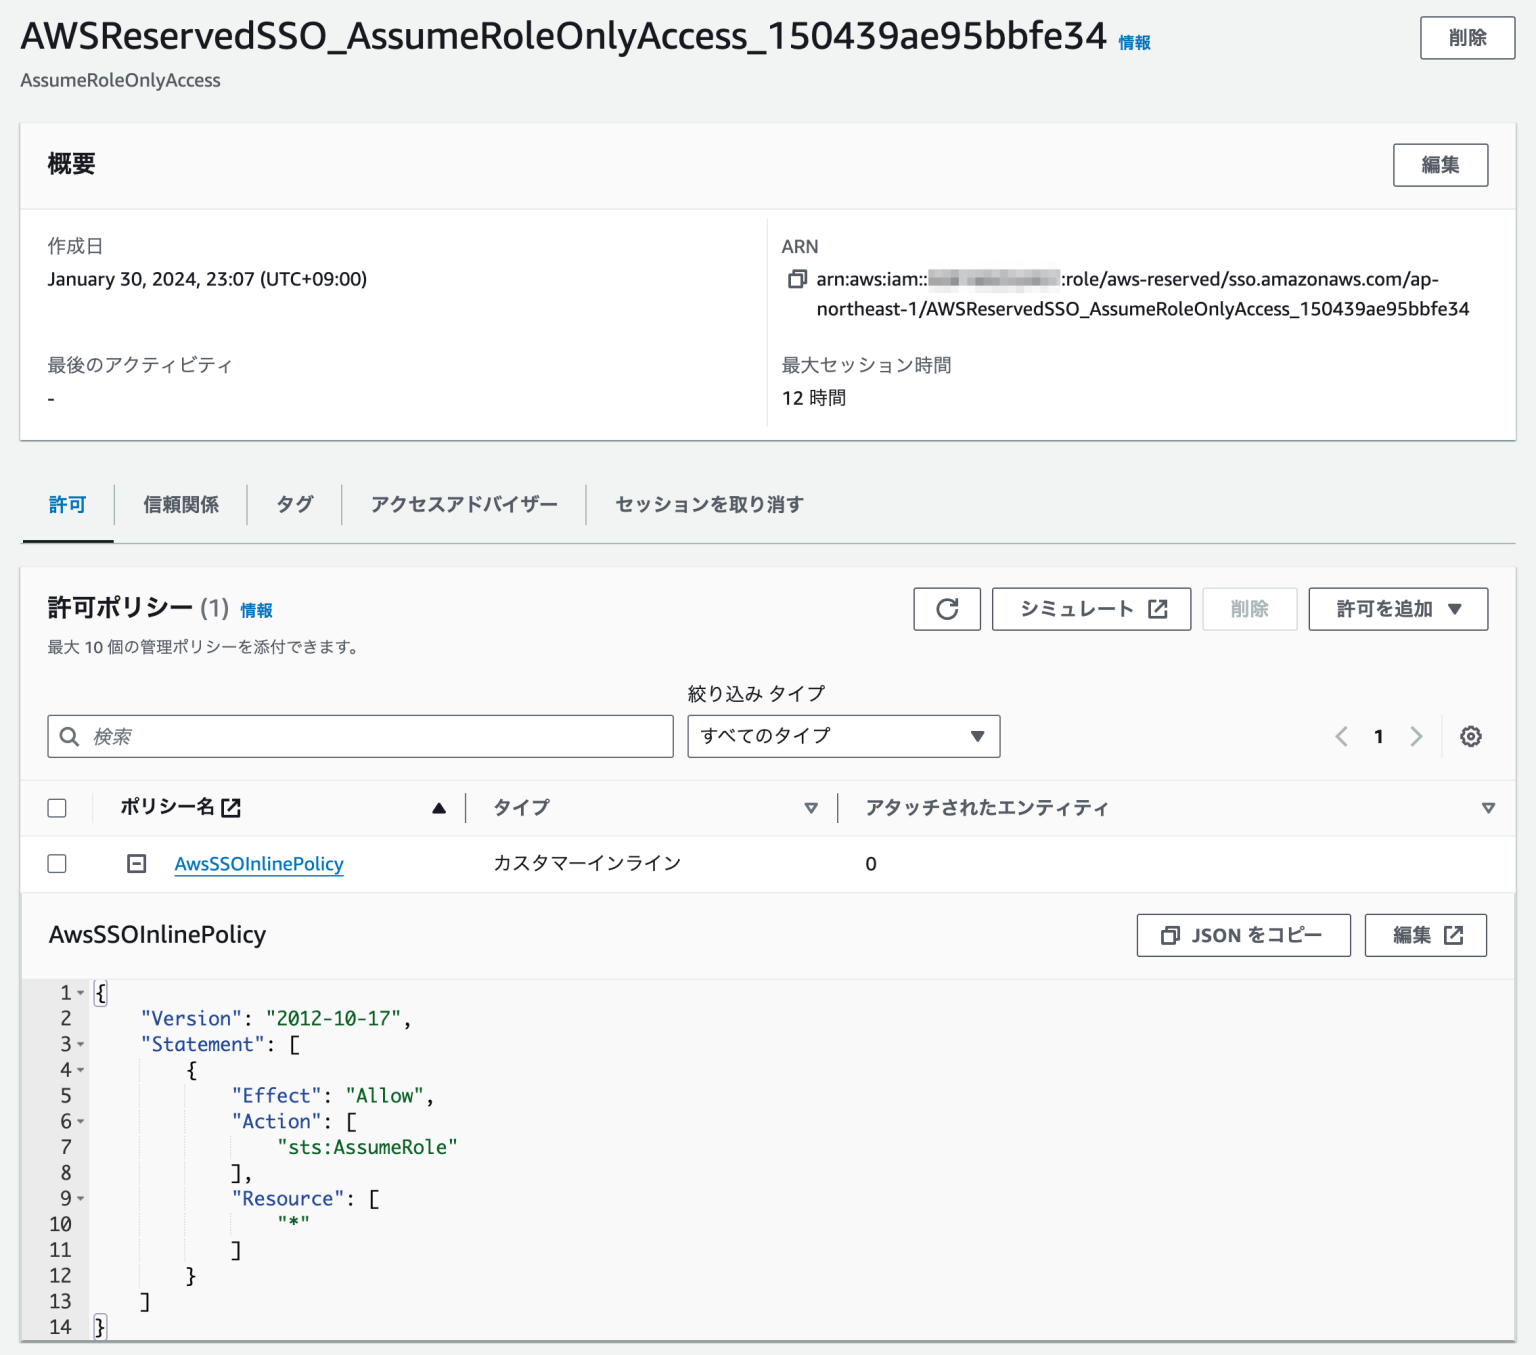Click the external link icon beside ポリシー名
This screenshot has height=1355, width=1536.
click(x=231, y=807)
